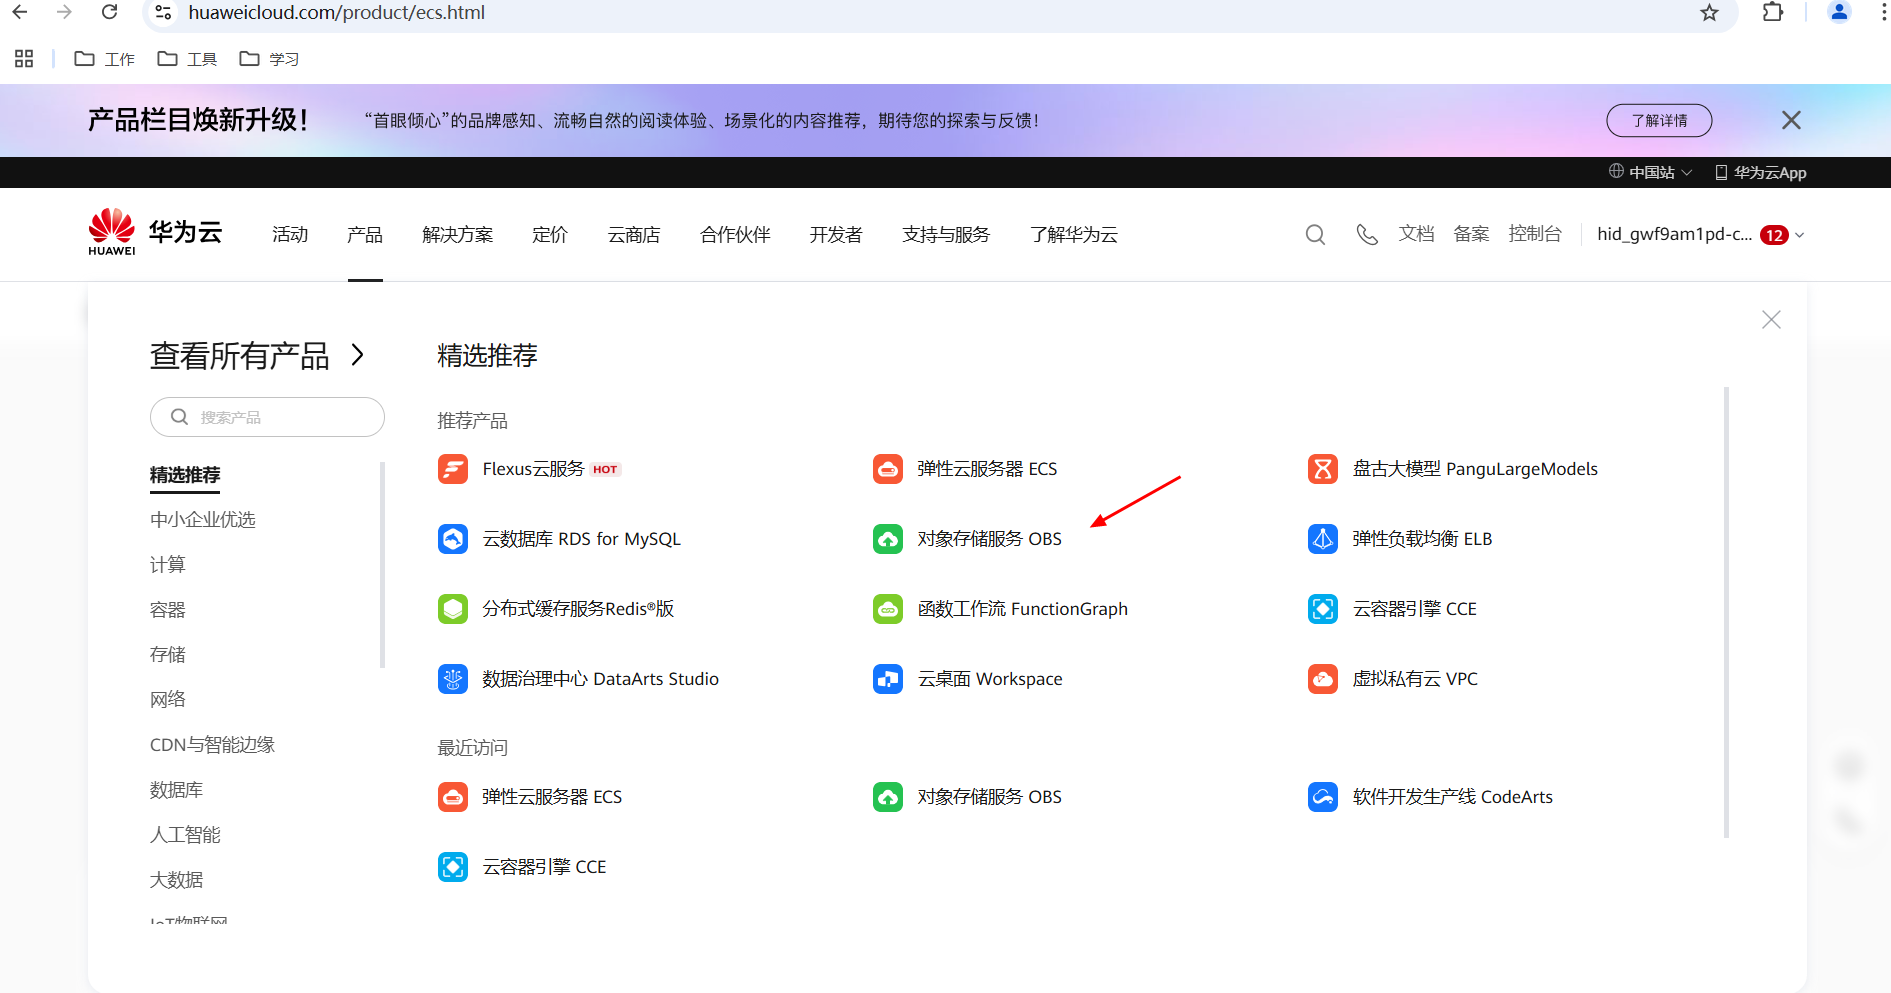Select the 大数据 product category
The image size is (1891, 993).
(177, 880)
